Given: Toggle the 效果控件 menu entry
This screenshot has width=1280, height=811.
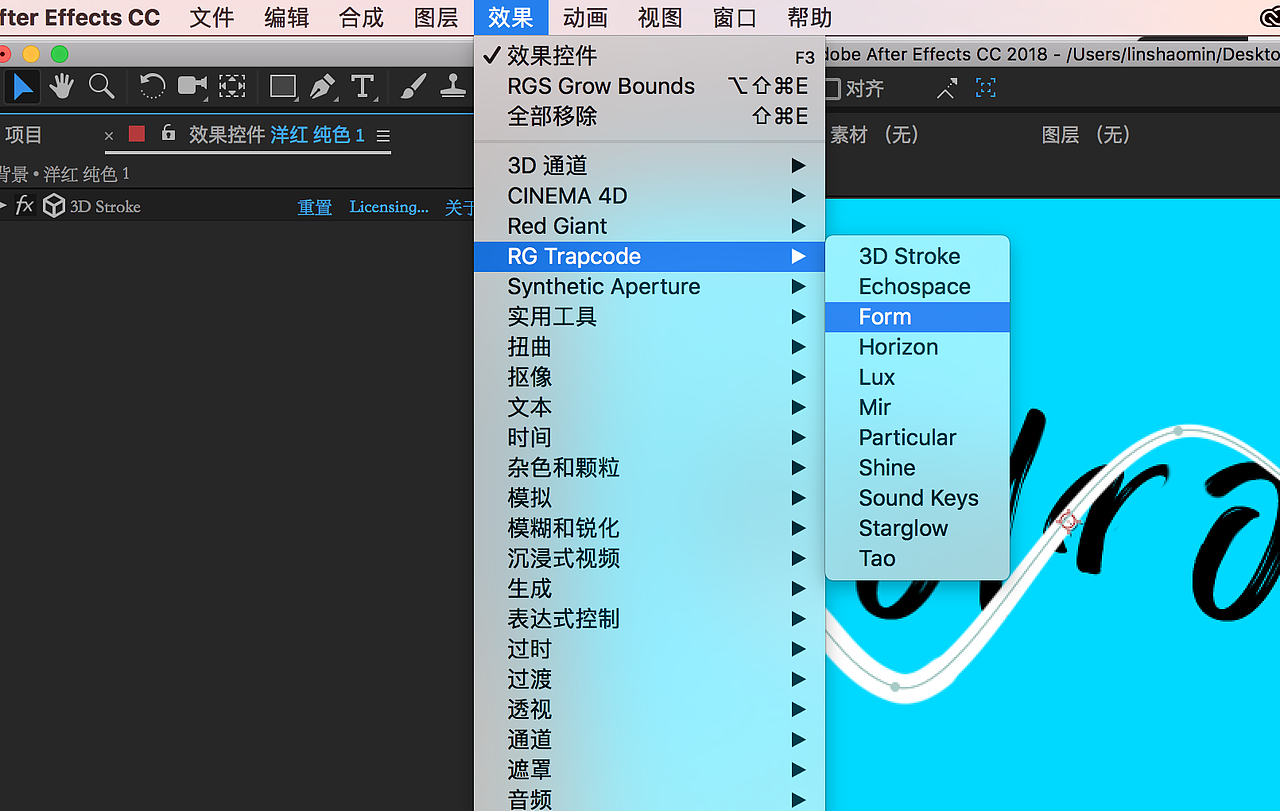Looking at the screenshot, I should click(650, 56).
